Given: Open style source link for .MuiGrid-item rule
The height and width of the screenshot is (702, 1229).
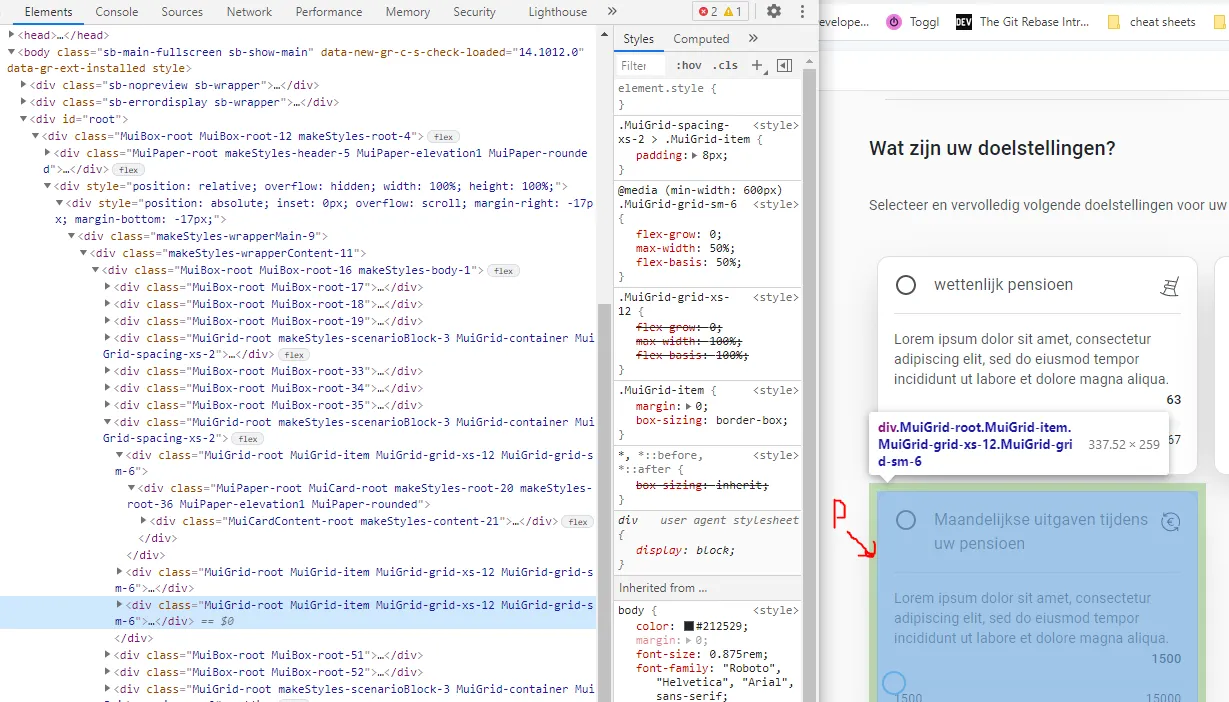Looking at the screenshot, I should [x=775, y=390].
